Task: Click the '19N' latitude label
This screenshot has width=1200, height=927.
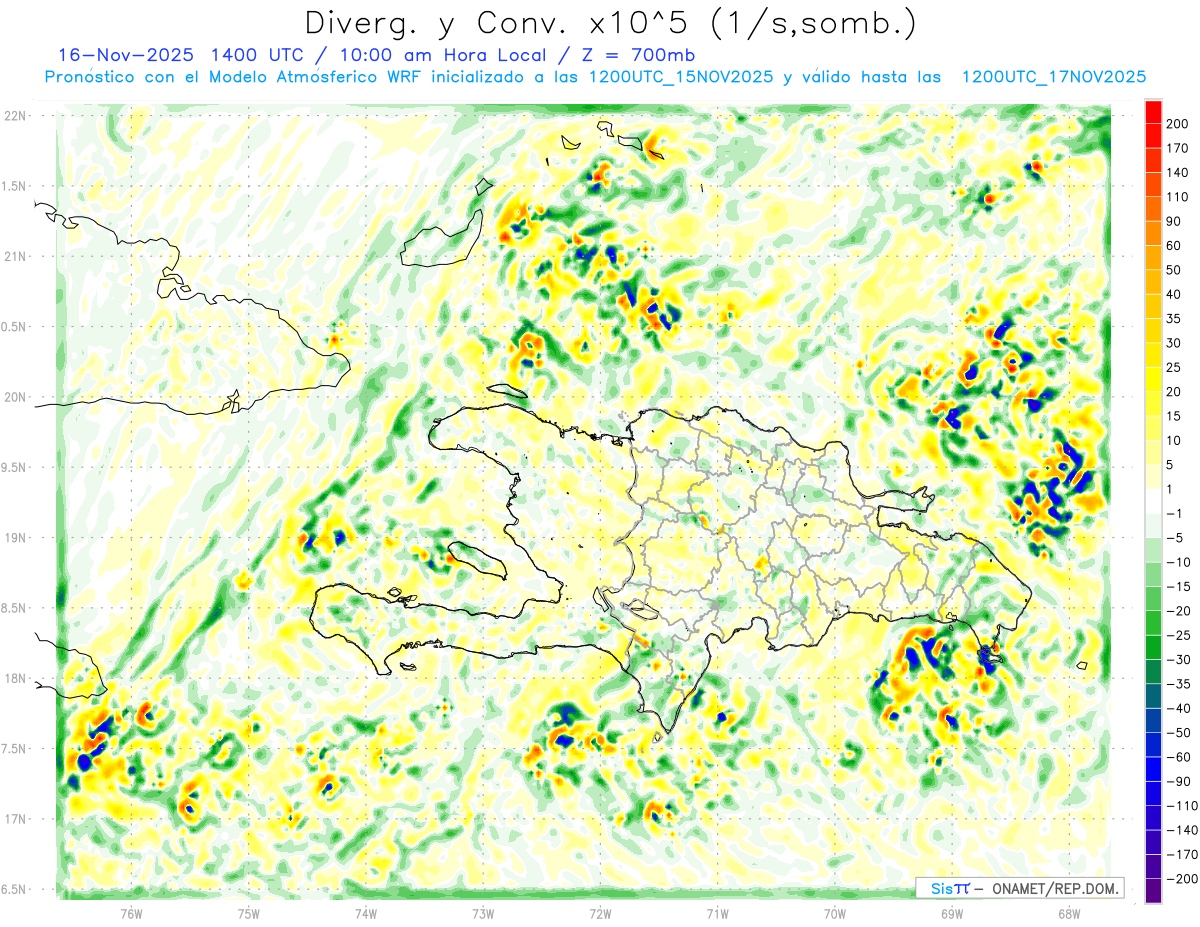Action: coord(16,538)
